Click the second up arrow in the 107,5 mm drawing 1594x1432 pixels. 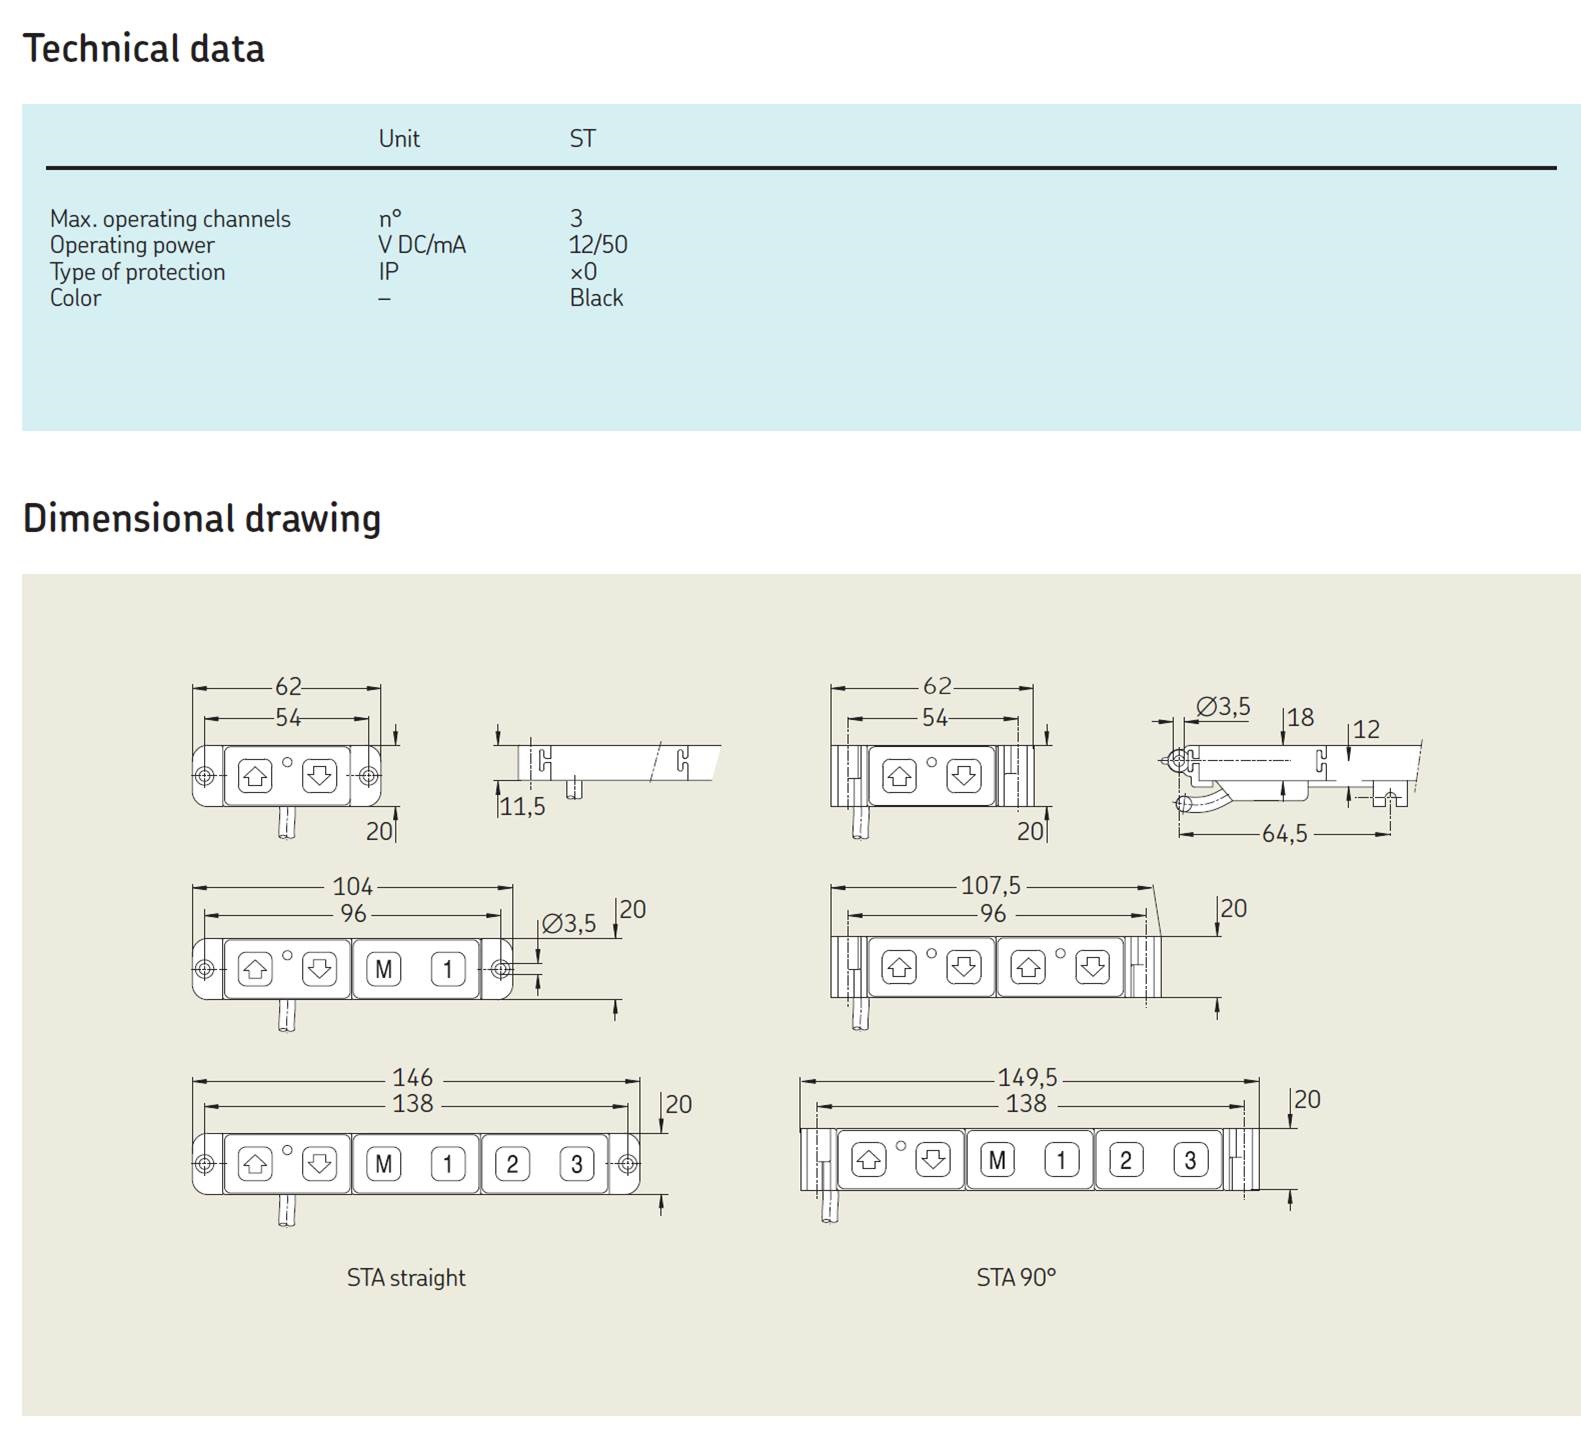tap(1028, 968)
